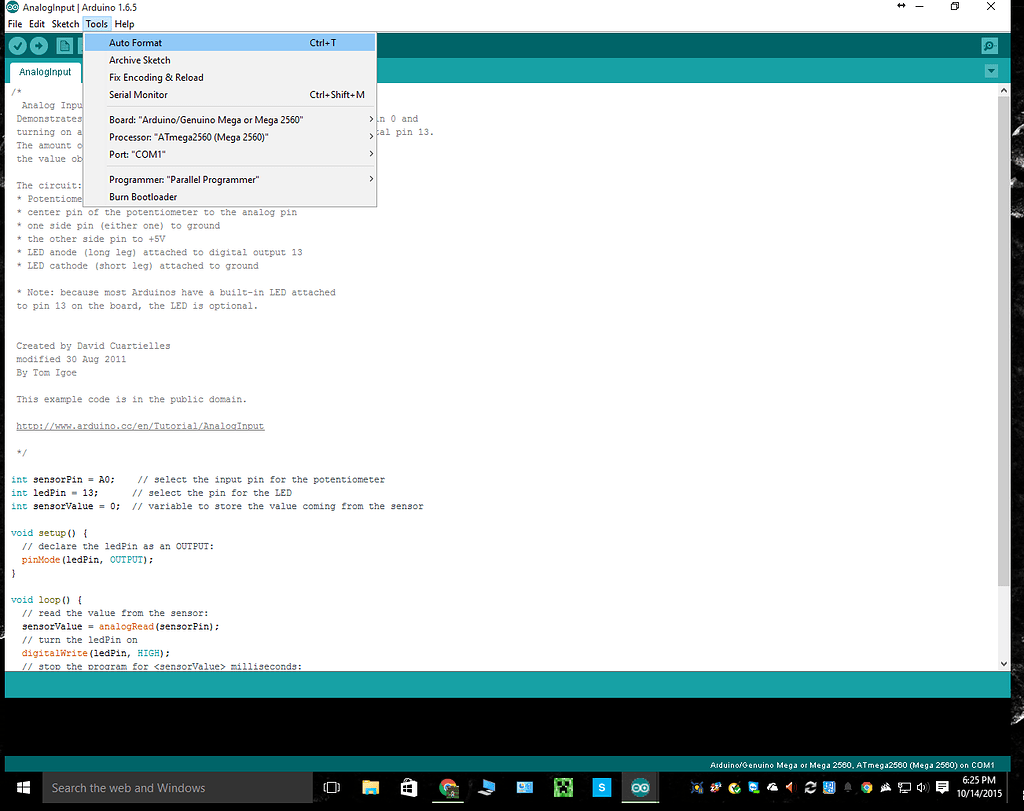1024x811 pixels.
Task: Open the Action Center notifications icon
Action: 942,787
